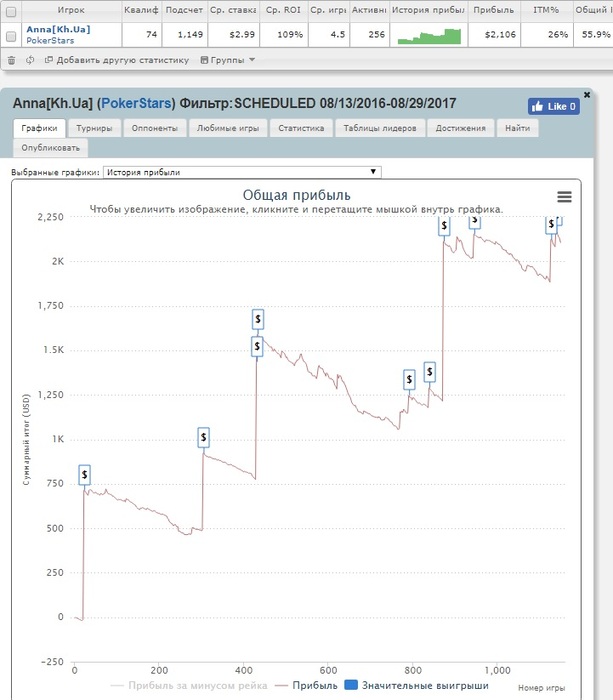
Task: Toggle the header select-all checkbox
Action: coord(11,11)
